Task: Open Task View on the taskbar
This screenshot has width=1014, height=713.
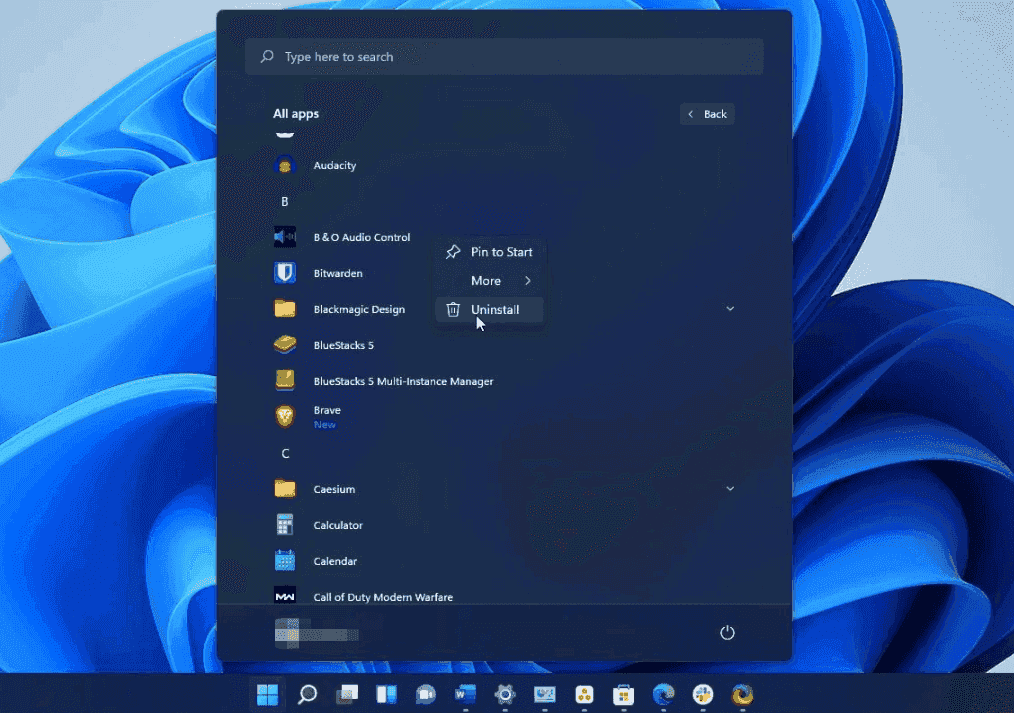Action: (x=347, y=695)
